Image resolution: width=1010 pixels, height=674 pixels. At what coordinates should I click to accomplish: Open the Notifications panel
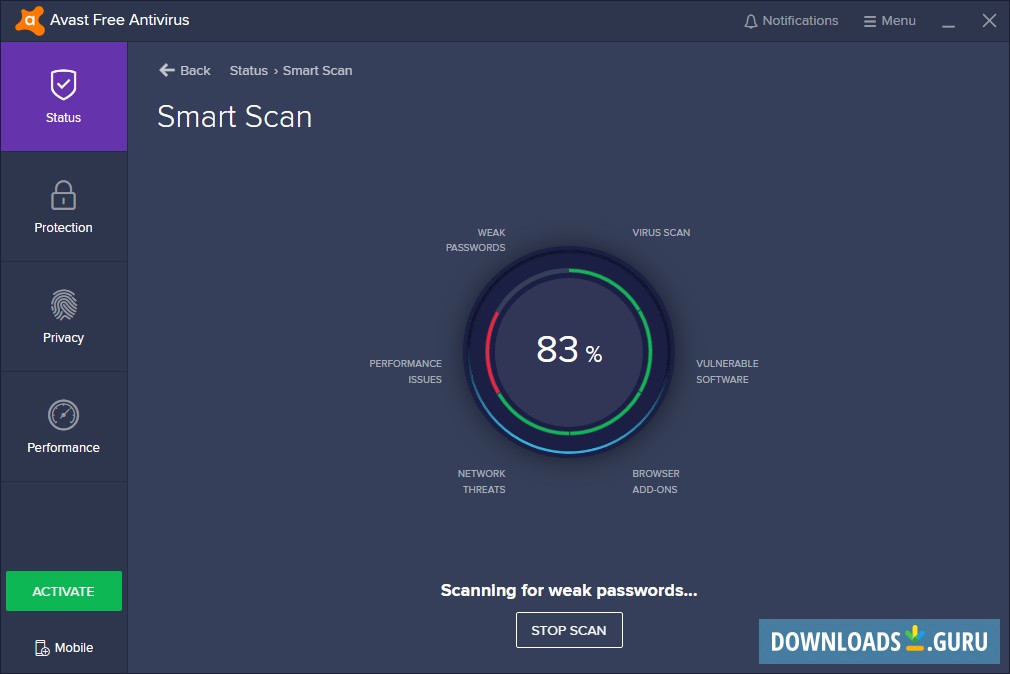pyautogui.click(x=792, y=21)
